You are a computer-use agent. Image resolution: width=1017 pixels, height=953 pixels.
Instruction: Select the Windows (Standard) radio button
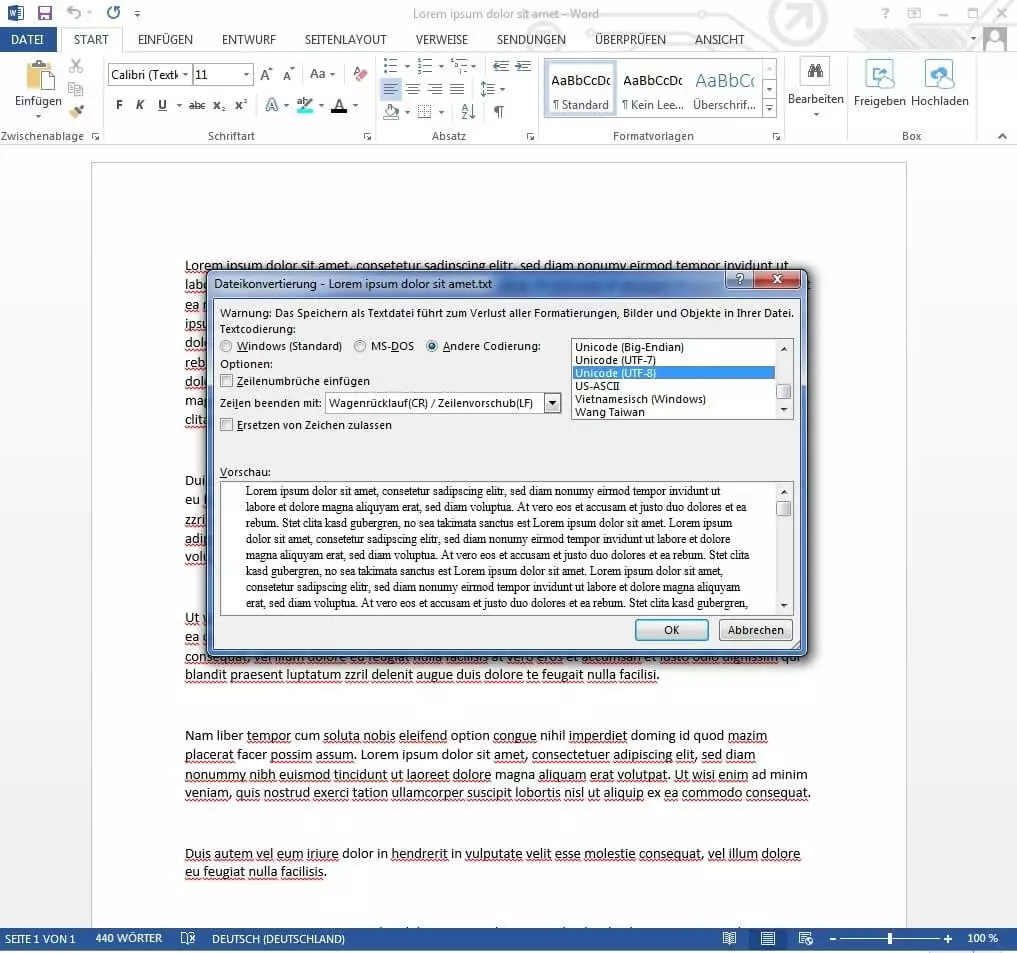(227, 346)
